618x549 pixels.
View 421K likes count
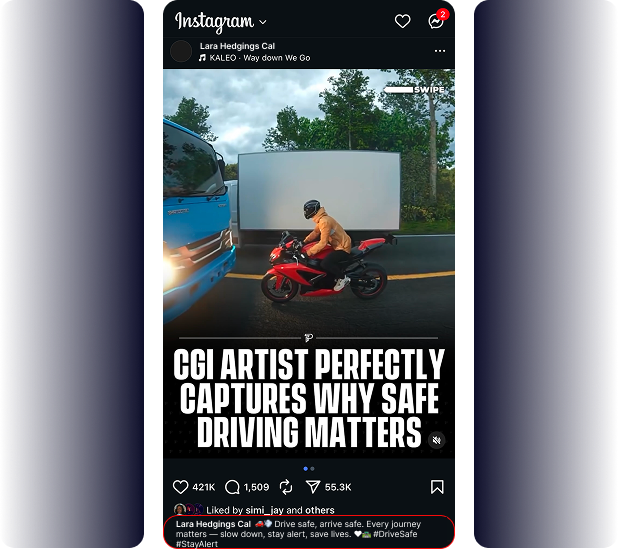pos(204,488)
